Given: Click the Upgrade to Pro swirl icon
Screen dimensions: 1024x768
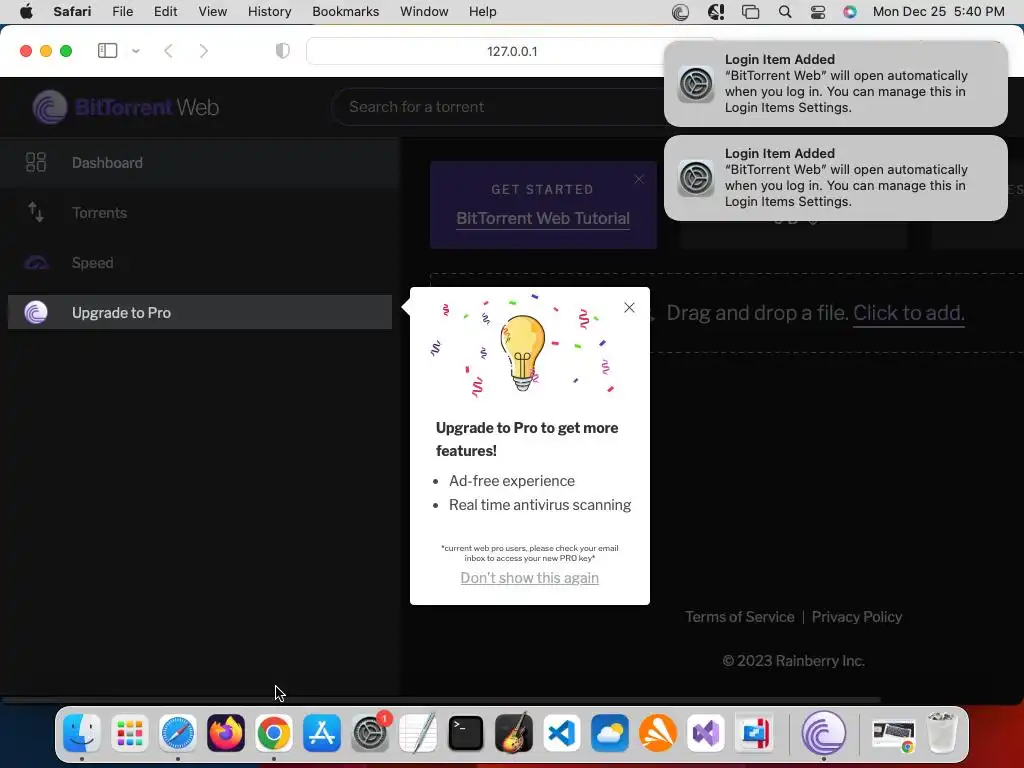Looking at the screenshot, I should pos(36,312).
